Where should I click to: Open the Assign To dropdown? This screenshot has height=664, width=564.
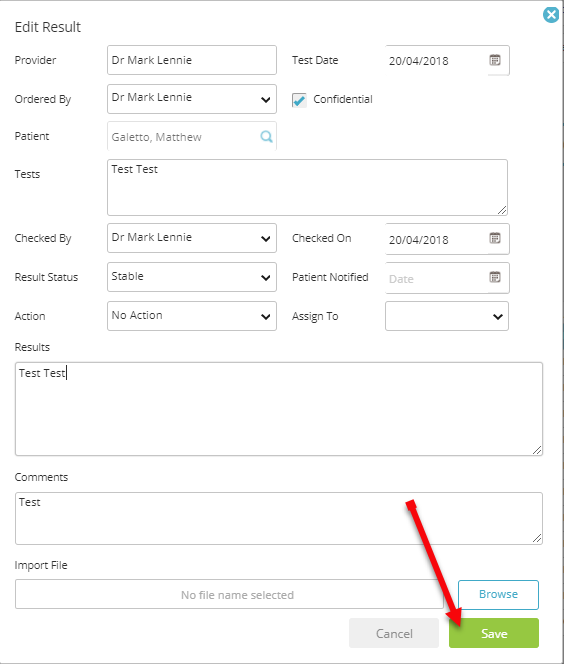(447, 316)
